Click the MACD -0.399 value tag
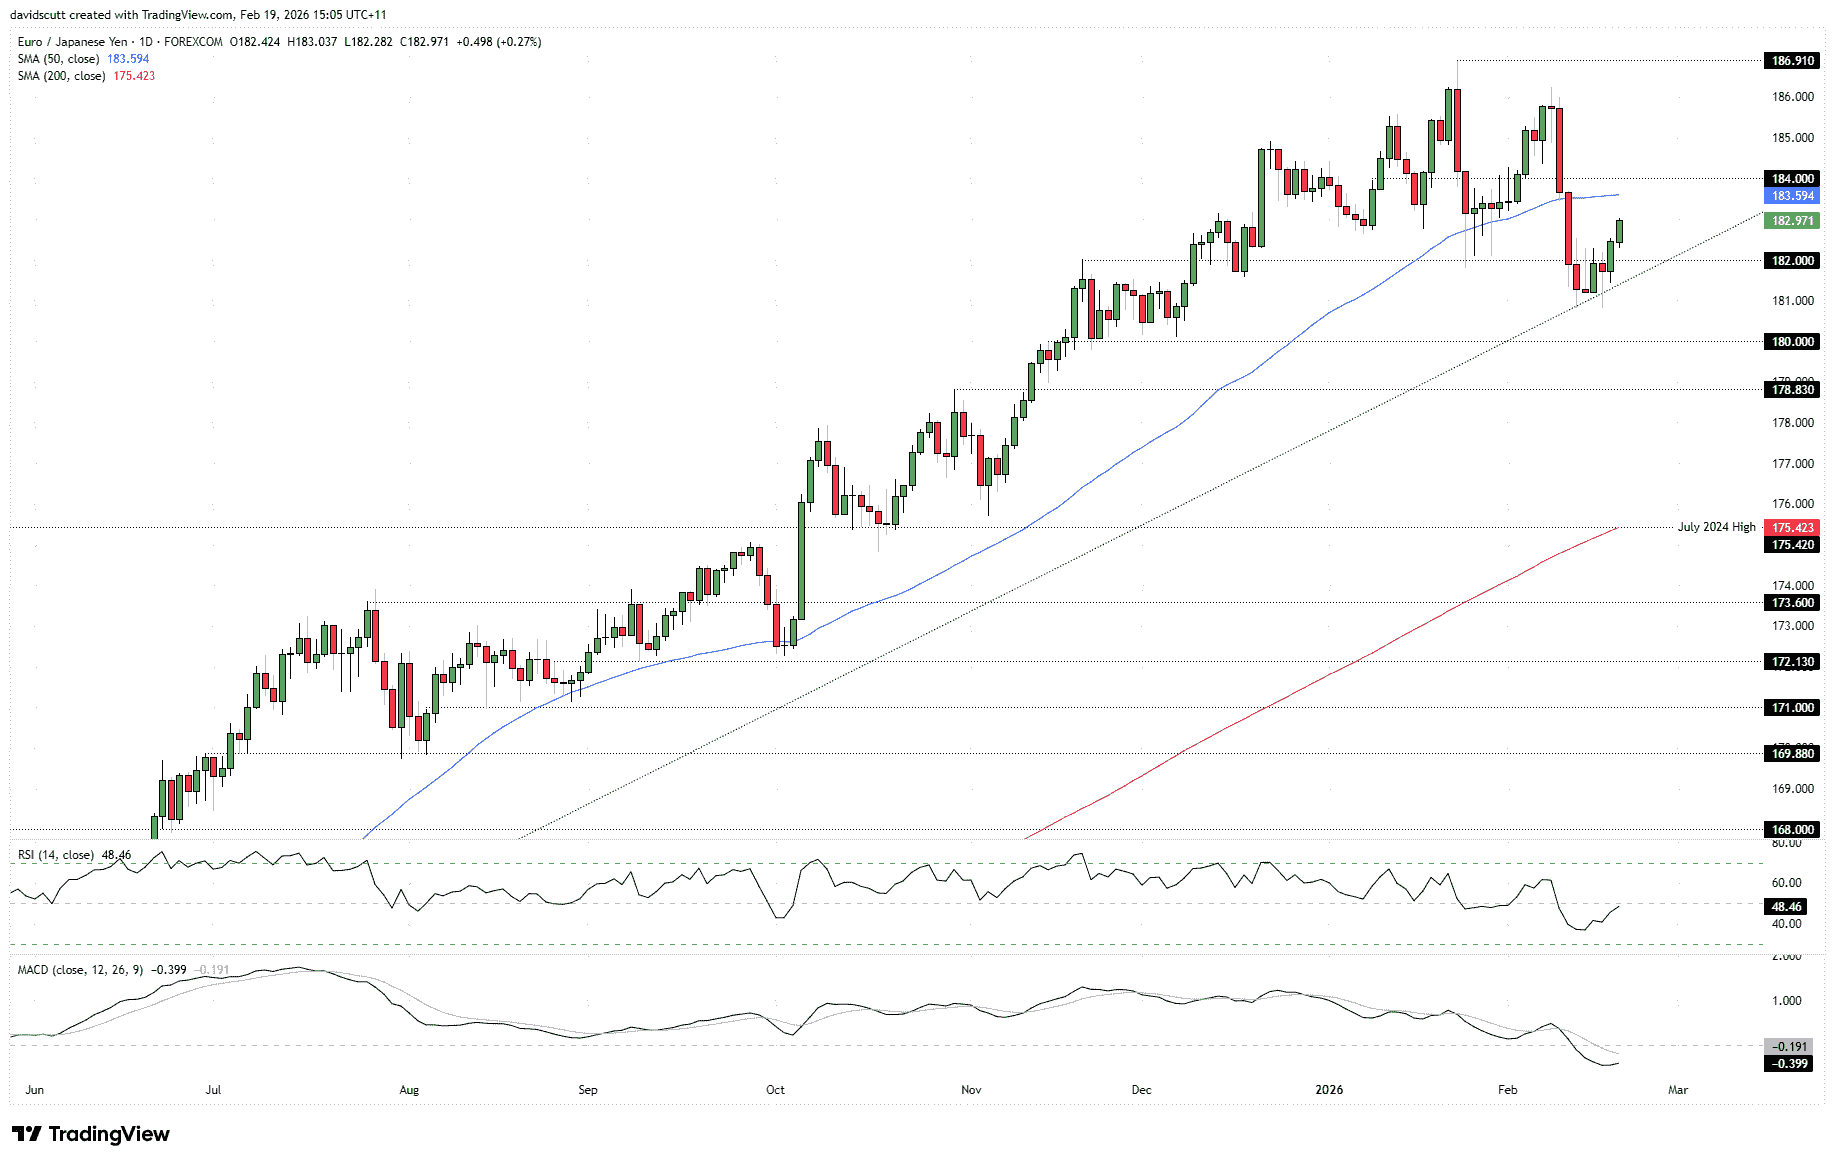The width and height of the screenshot is (1835, 1164). click(1788, 1063)
